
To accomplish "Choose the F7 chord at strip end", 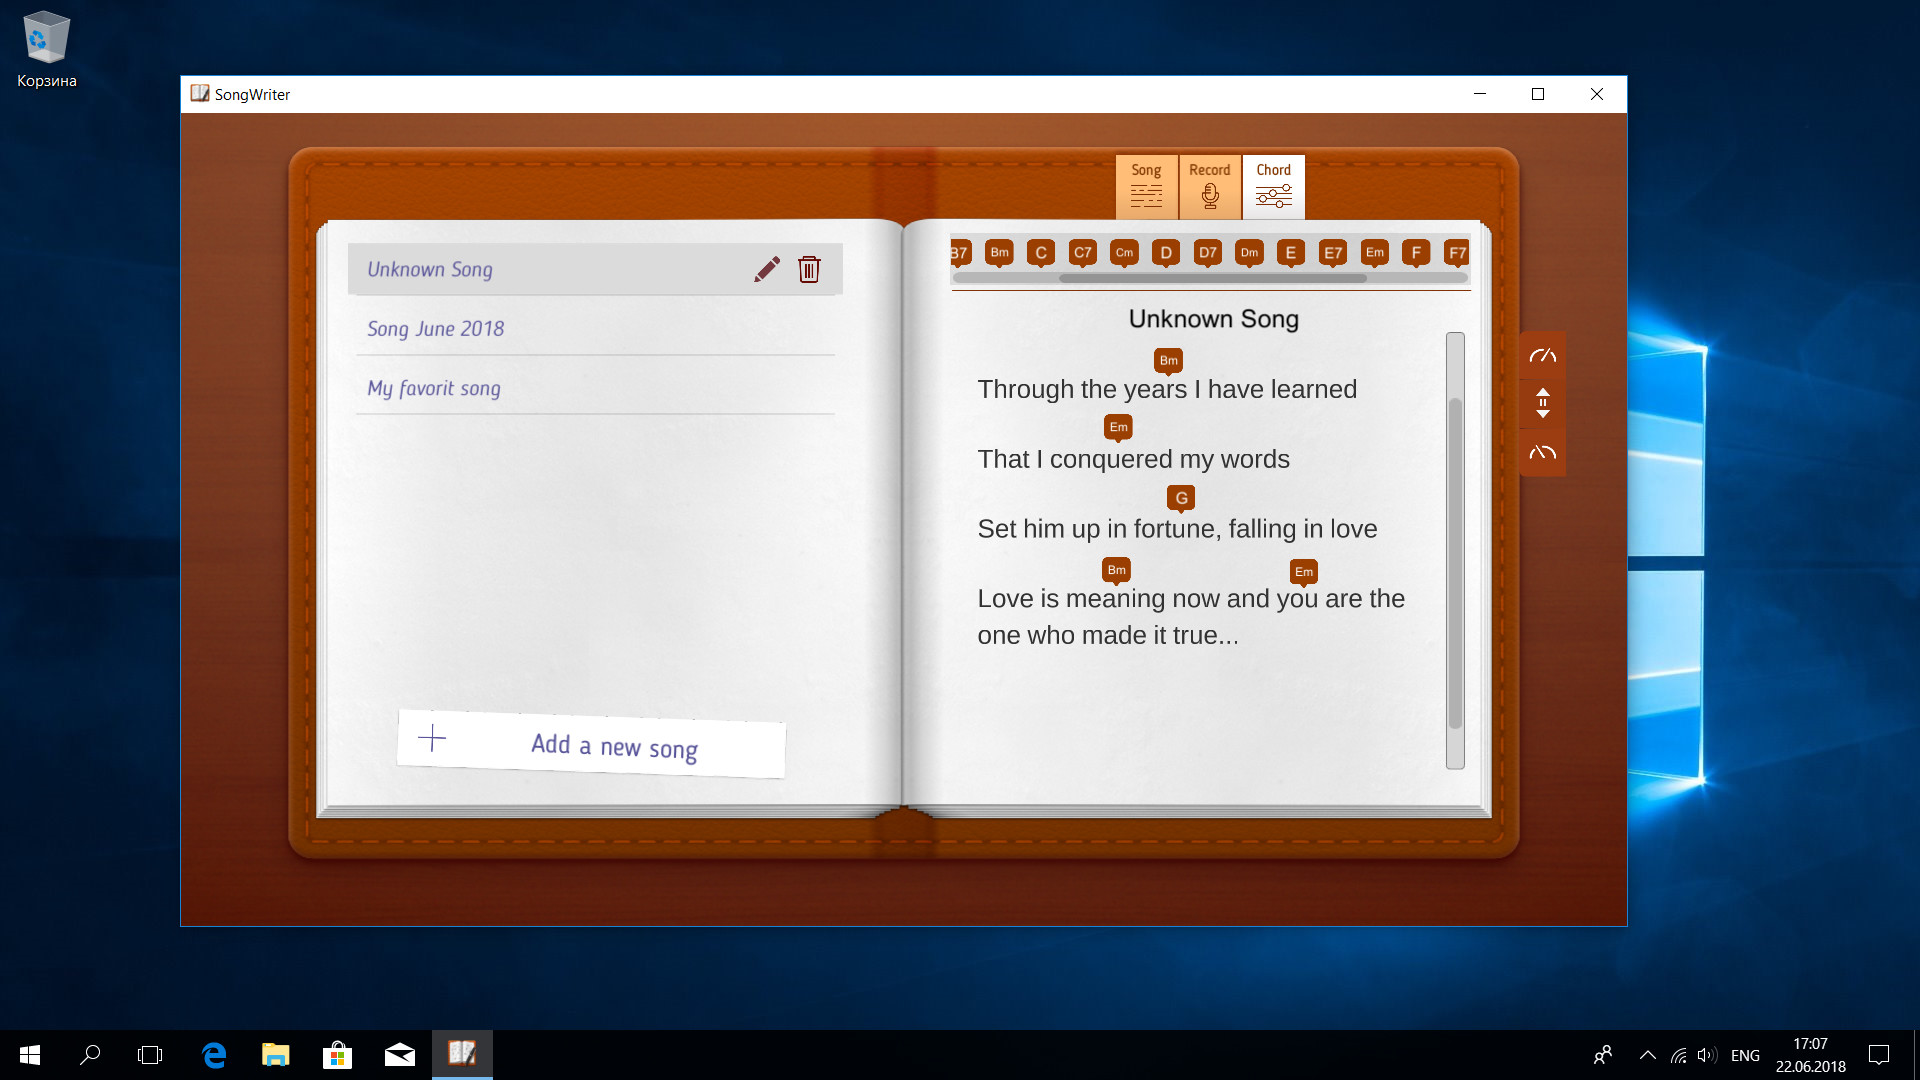I will tap(1458, 253).
